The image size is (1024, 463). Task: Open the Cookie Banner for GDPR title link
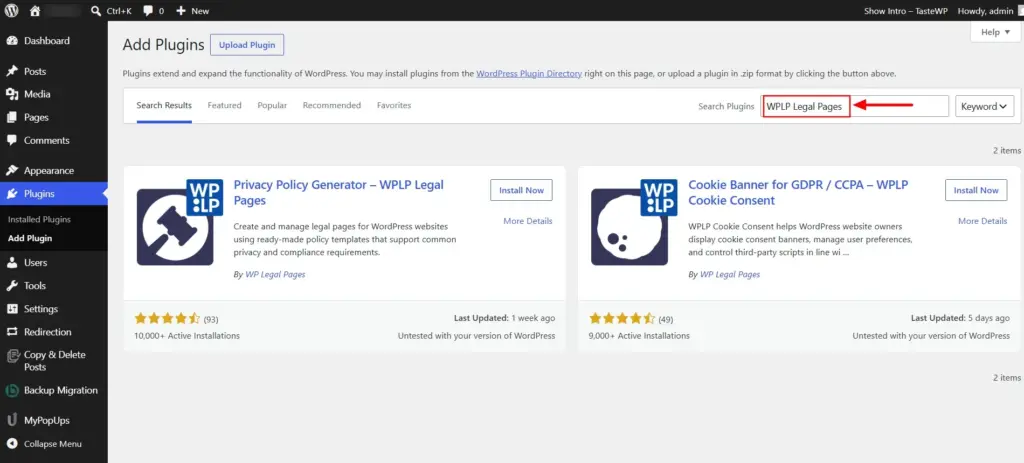798,193
